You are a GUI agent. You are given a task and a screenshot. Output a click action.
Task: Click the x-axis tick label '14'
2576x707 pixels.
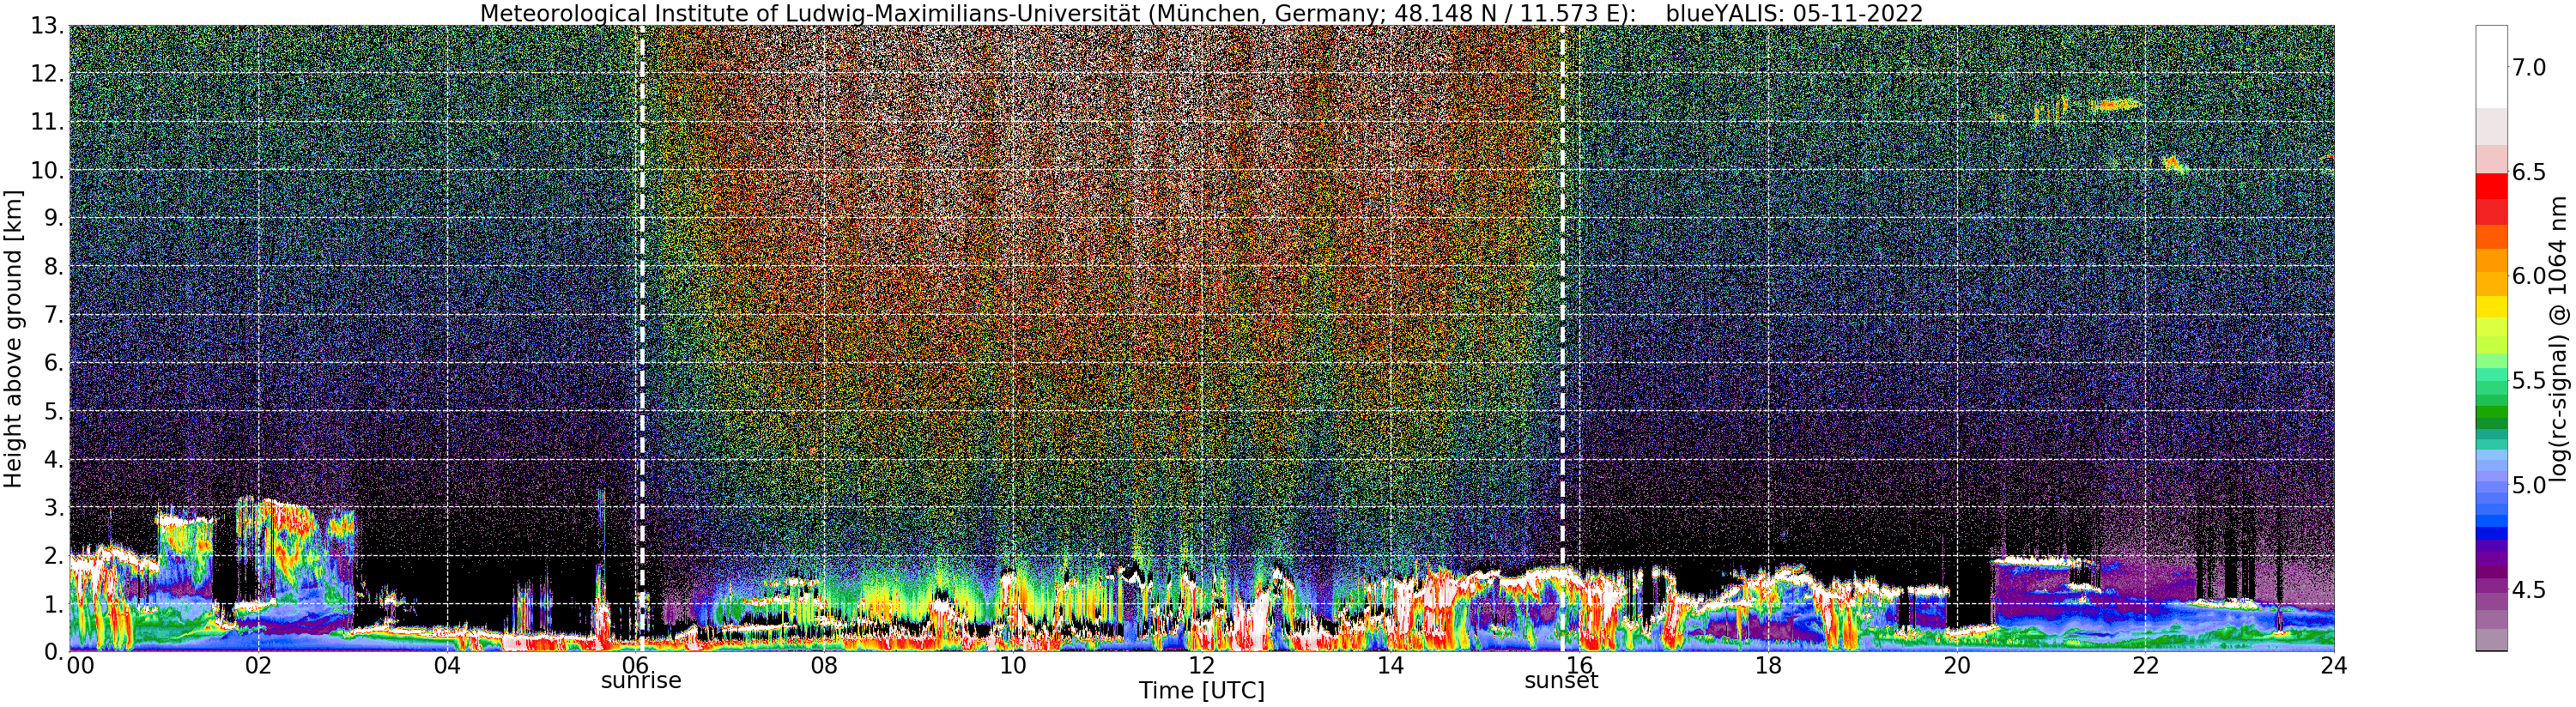coord(1390,665)
